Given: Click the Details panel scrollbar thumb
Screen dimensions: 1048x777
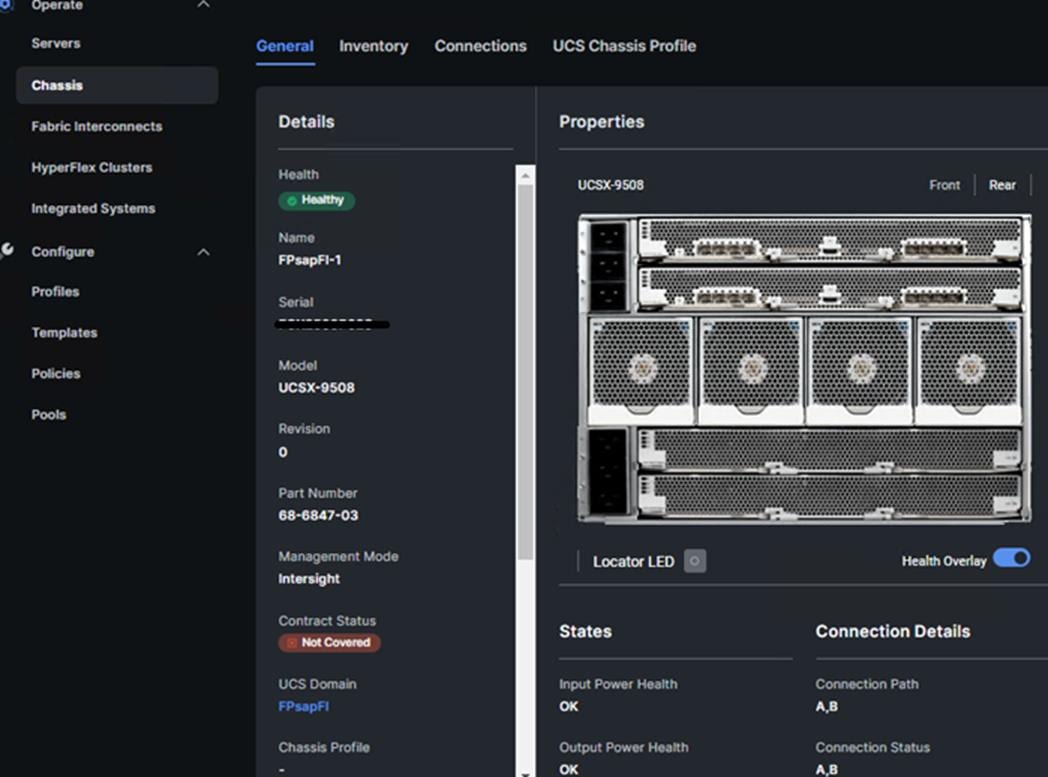Looking at the screenshot, I should pos(525,372).
